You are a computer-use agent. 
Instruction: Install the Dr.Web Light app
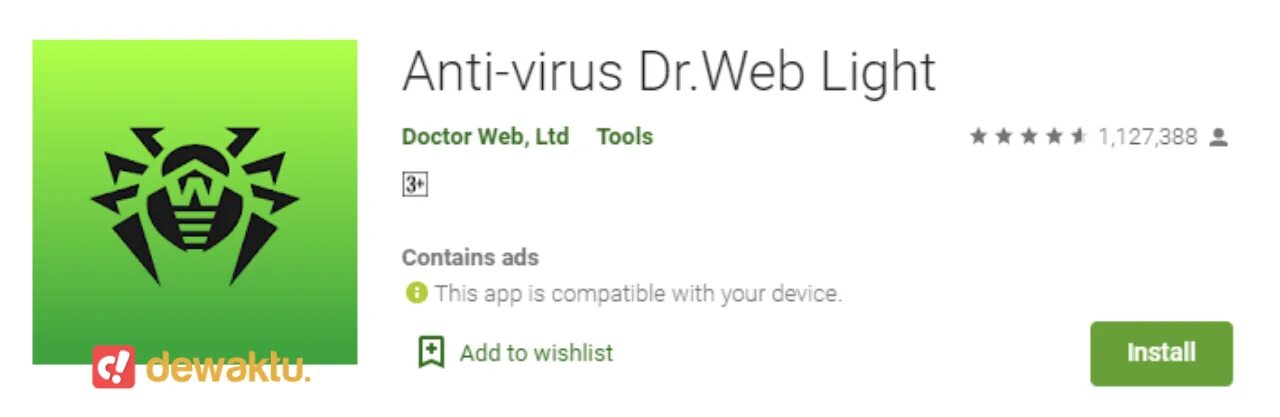point(1161,353)
